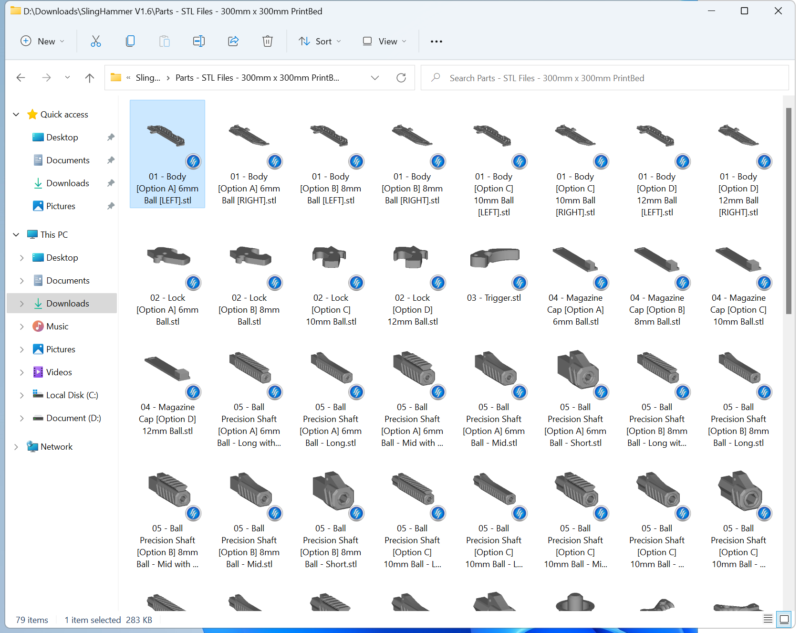The height and width of the screenshot is (633, 800).
Task: Refresh the current folder
Action: [x=401, y=78]
